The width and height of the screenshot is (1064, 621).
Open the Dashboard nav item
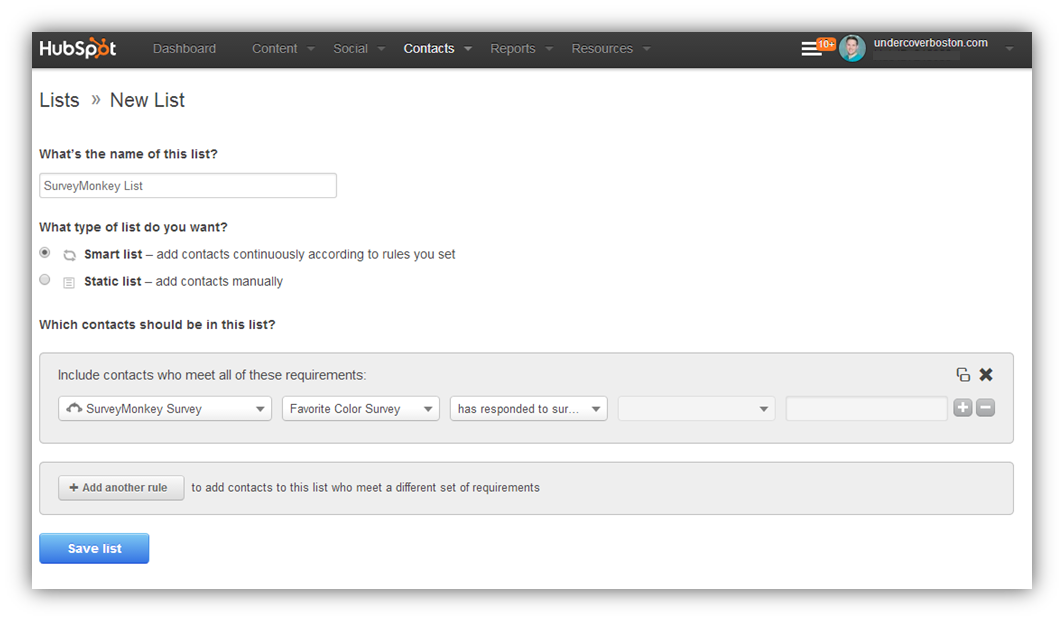coord(184,49)
